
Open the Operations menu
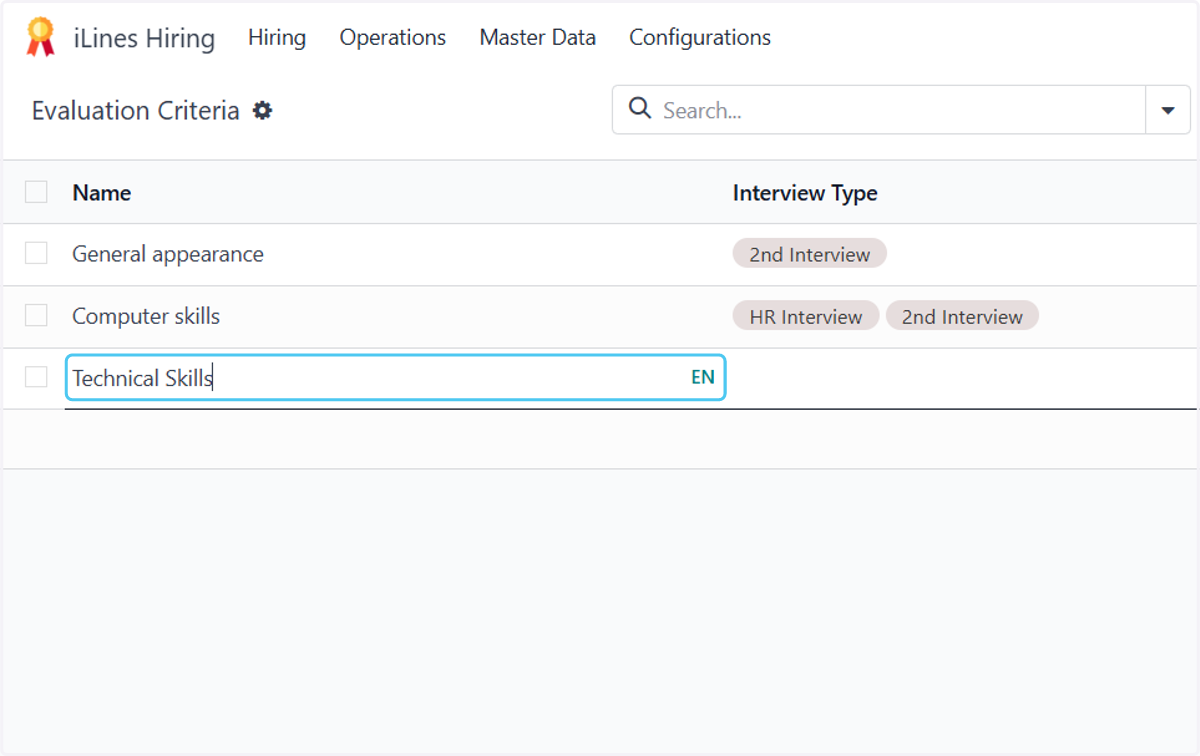point(393,38)
